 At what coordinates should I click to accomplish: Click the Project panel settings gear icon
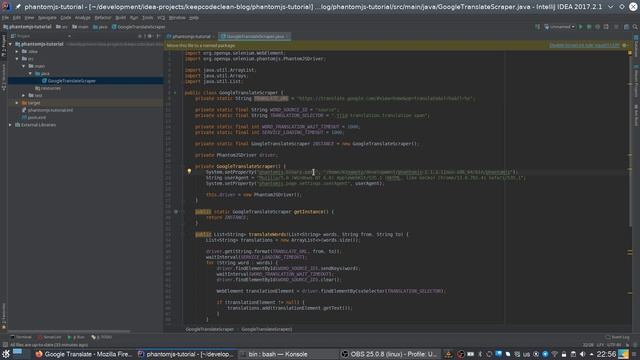[149, 36]
